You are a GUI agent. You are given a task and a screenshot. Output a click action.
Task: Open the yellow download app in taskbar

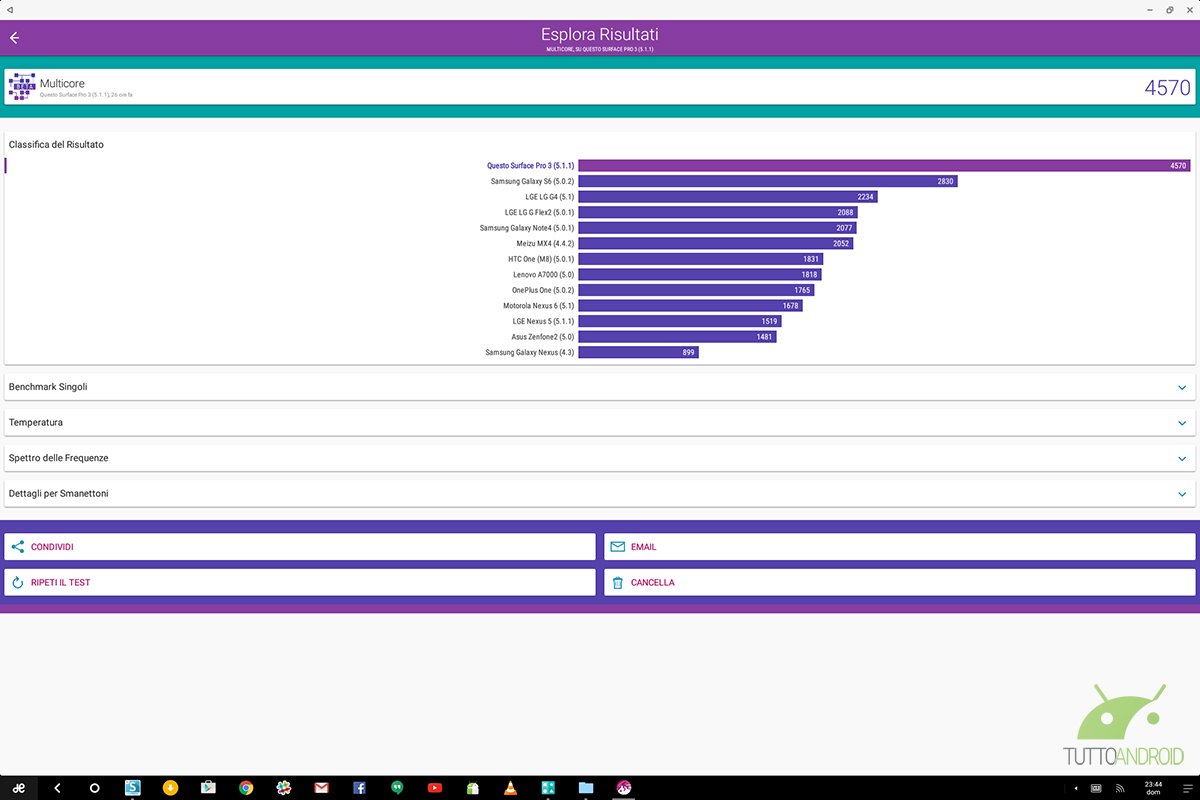click(170, 788)
